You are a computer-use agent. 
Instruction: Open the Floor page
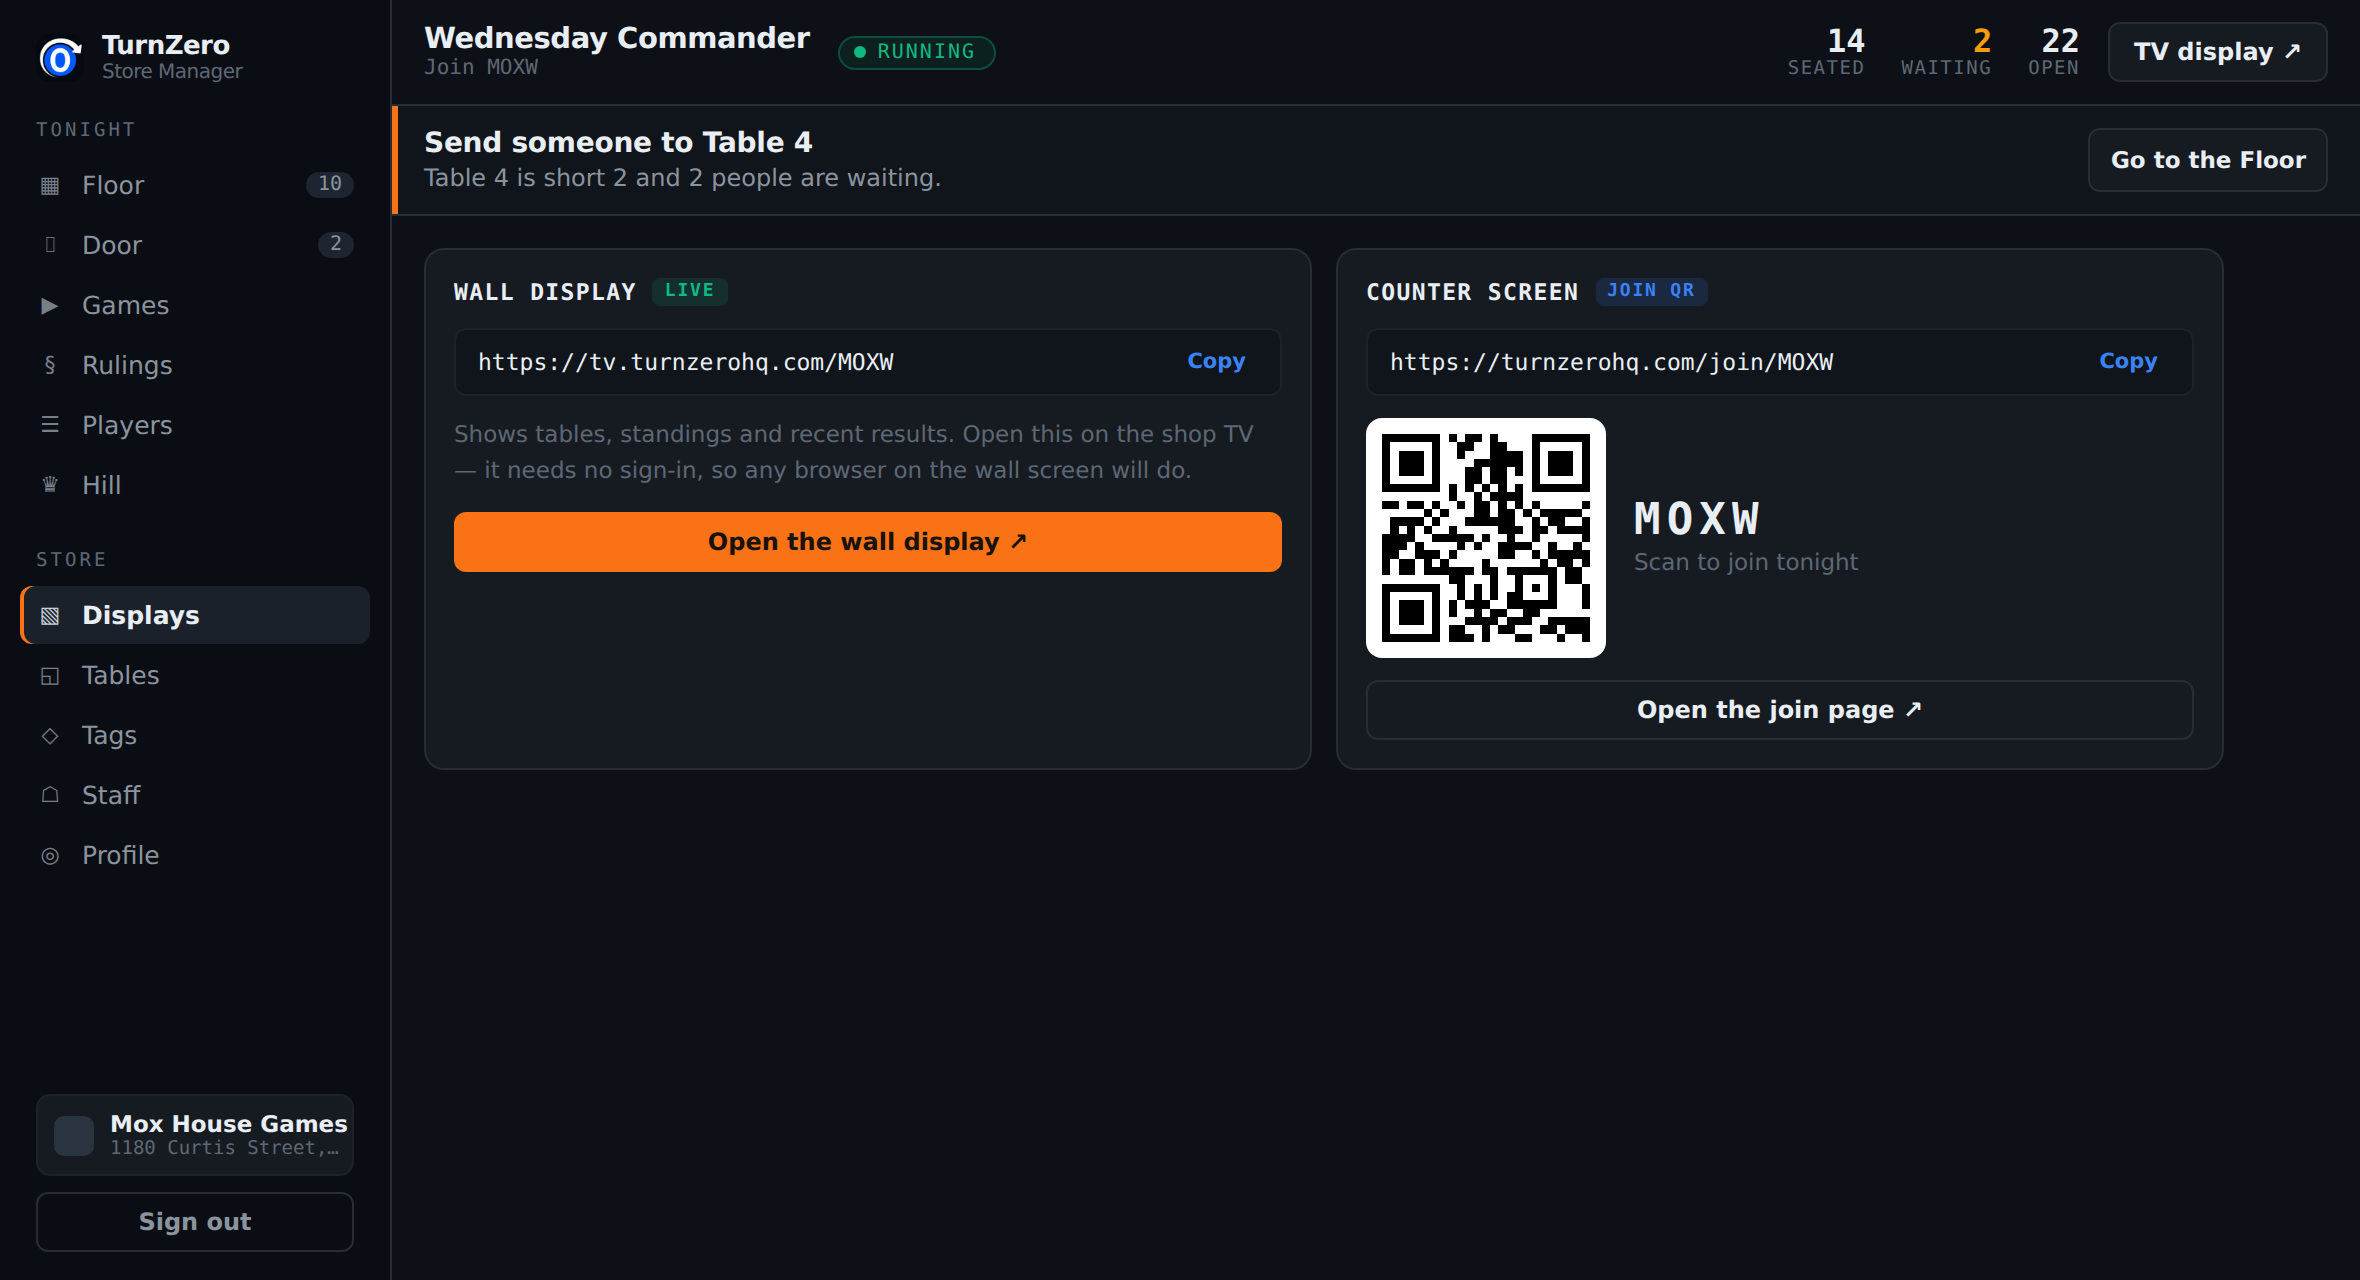[x=195, y=185]
